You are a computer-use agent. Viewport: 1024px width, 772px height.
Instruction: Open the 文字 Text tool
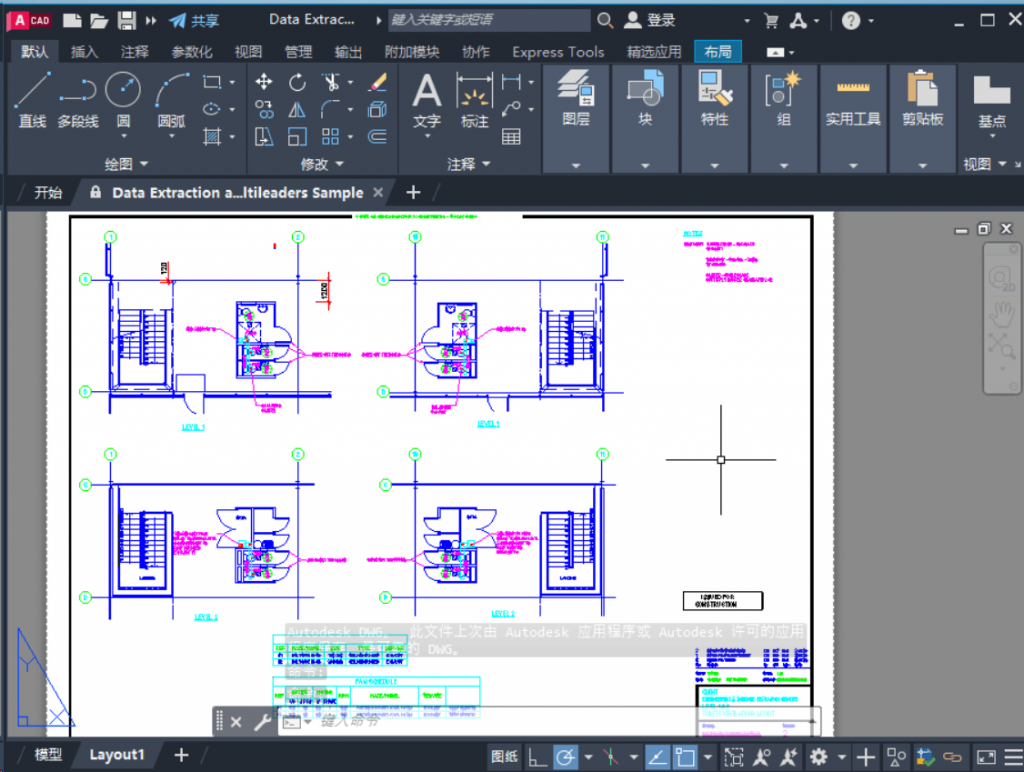[425, 100]
